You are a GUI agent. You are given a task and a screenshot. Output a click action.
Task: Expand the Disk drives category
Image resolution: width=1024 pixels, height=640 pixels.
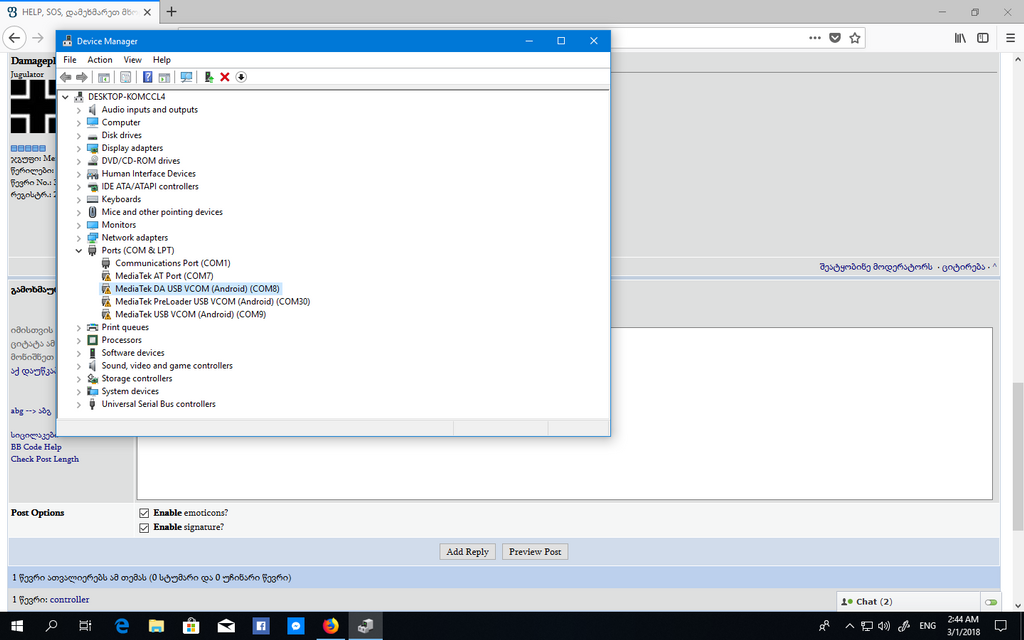pos(79,135)
